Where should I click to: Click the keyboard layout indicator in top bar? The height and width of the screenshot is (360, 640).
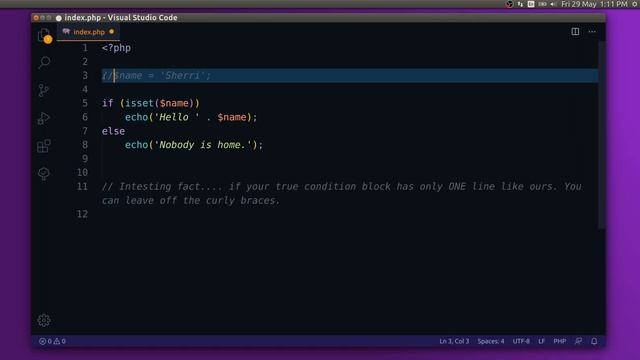tap(531, 4)
